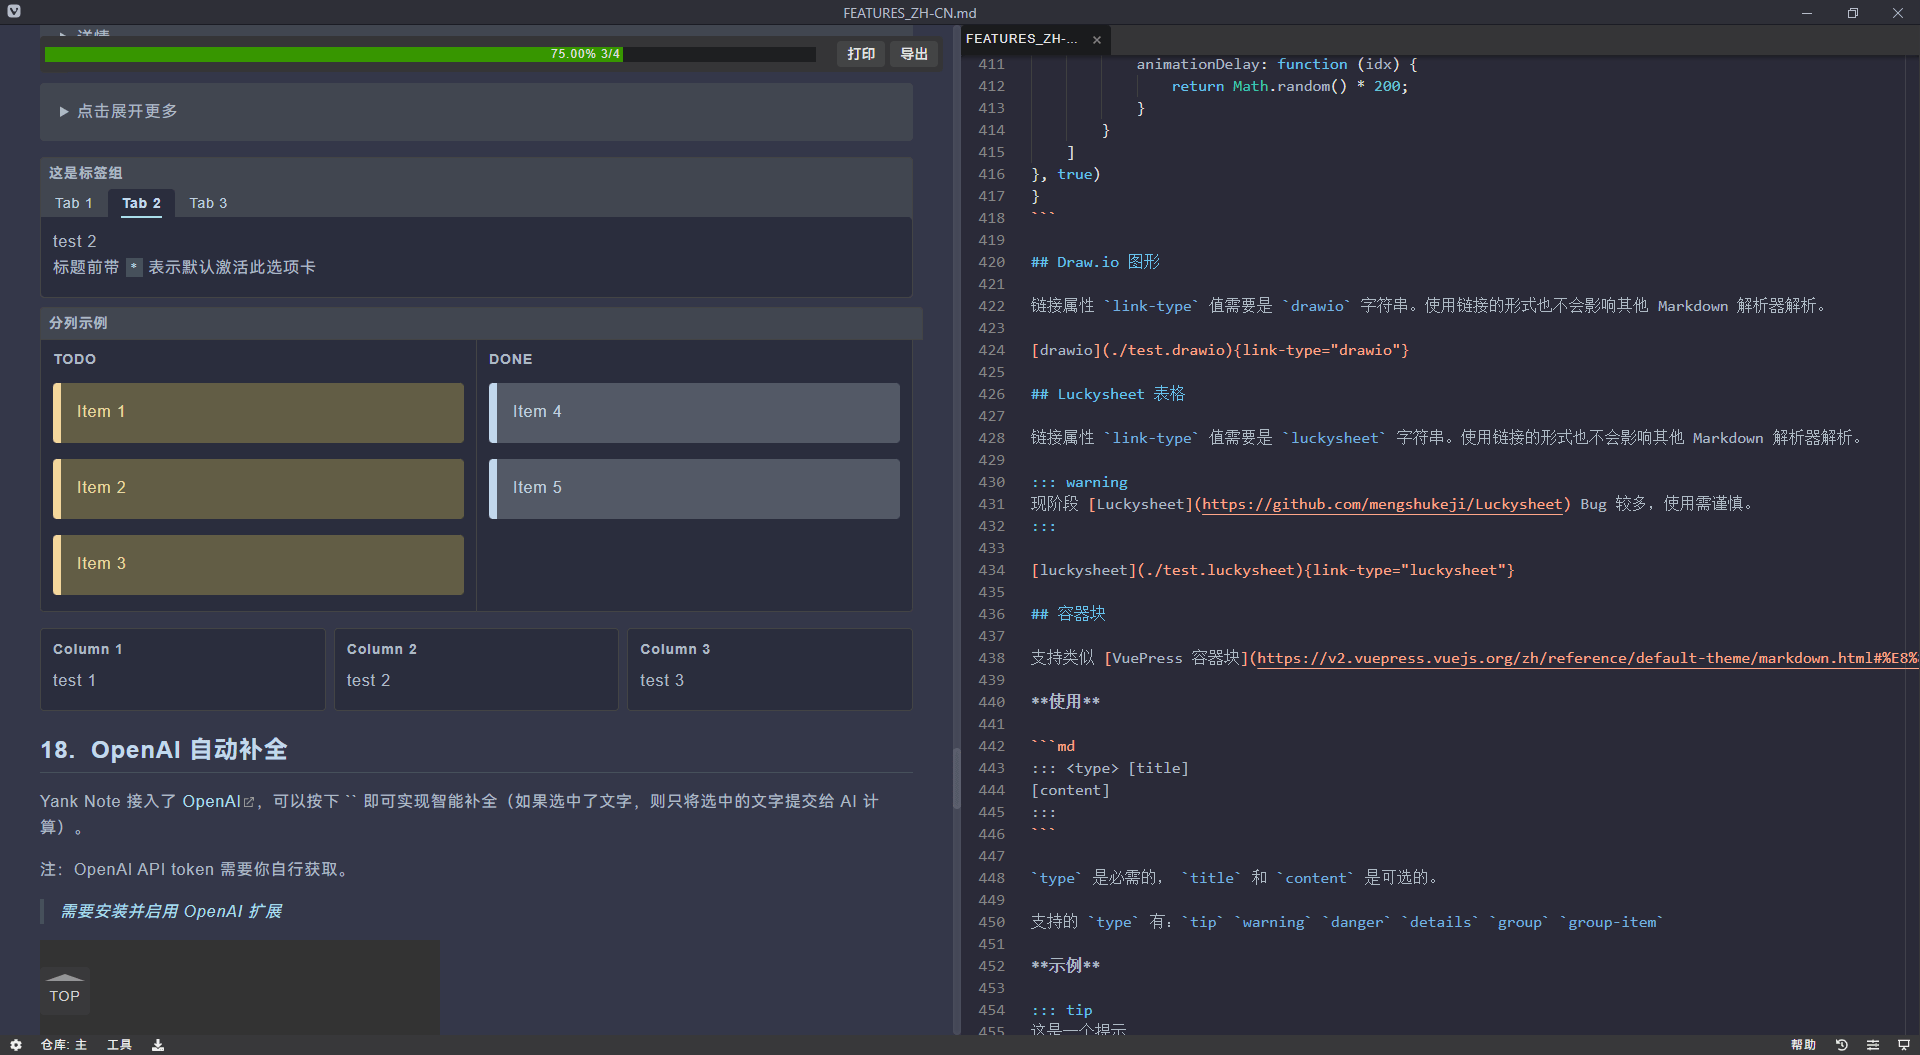
Task: Click the luckysheet link-type line in editor
Action: 1273,570
